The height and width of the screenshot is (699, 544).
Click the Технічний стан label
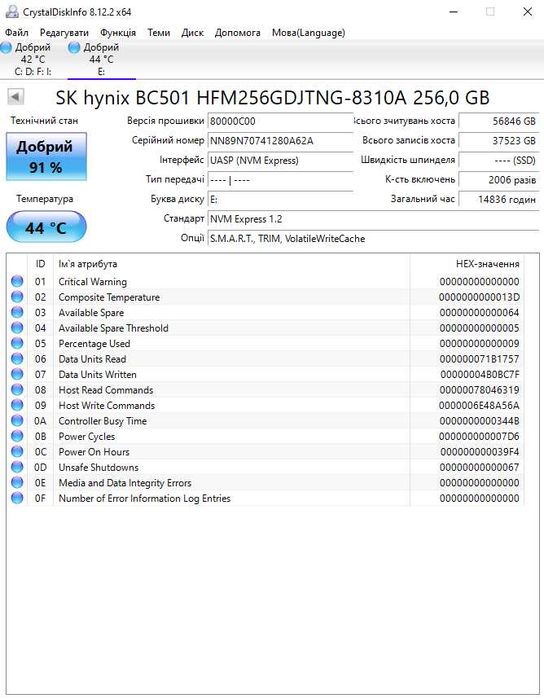tap(44, 120)
